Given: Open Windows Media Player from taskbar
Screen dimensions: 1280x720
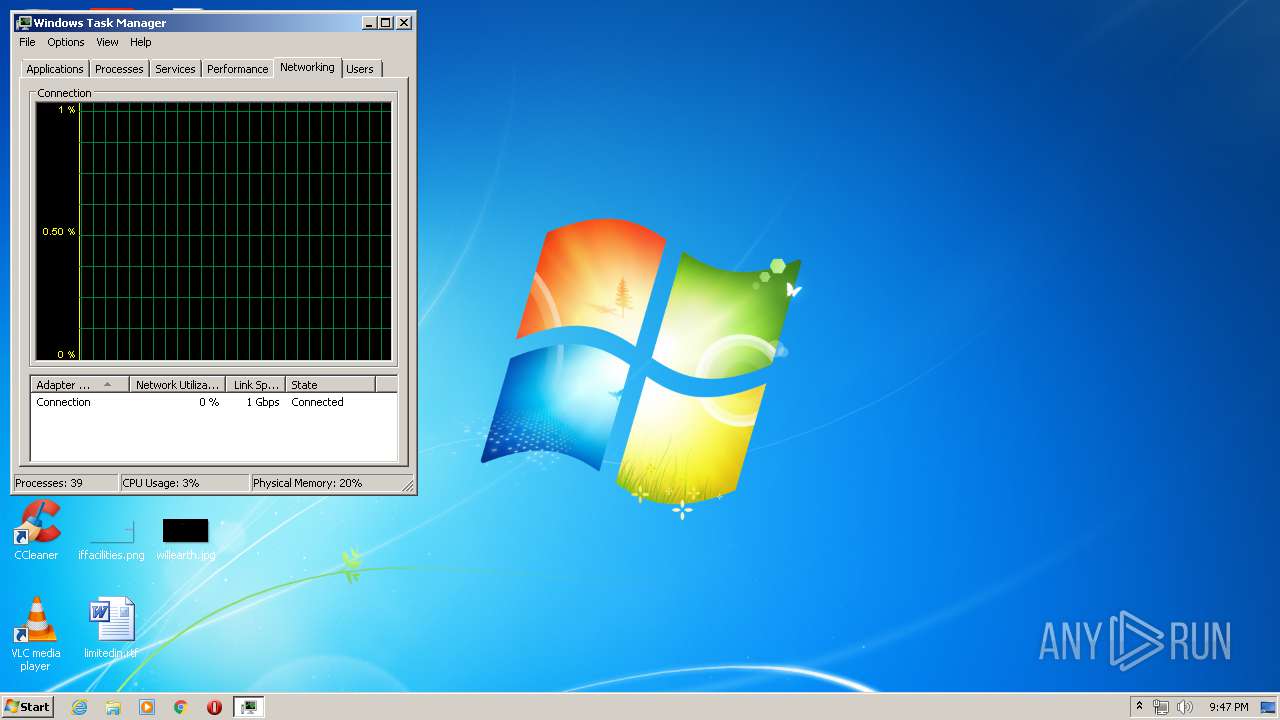Looking at the screenshot, I should [x=147, y=707].
